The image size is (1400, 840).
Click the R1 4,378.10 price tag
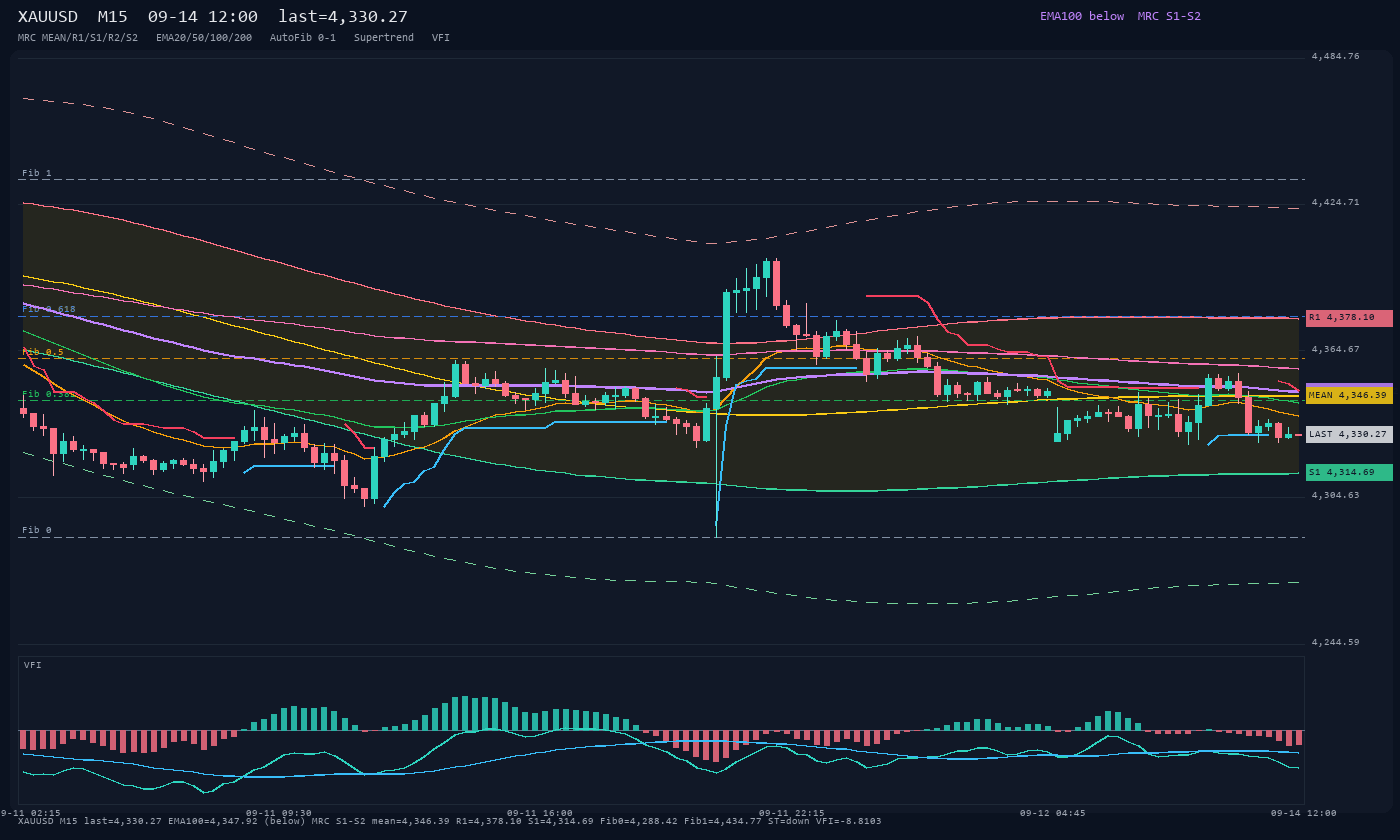pyautogui.click(x=1349, y=318)
